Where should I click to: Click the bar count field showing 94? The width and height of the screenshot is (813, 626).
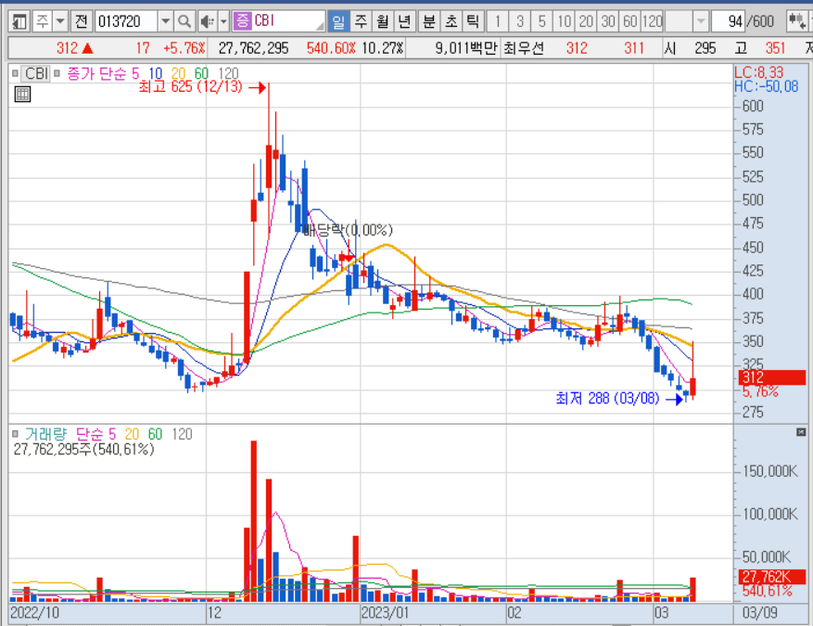728,21
